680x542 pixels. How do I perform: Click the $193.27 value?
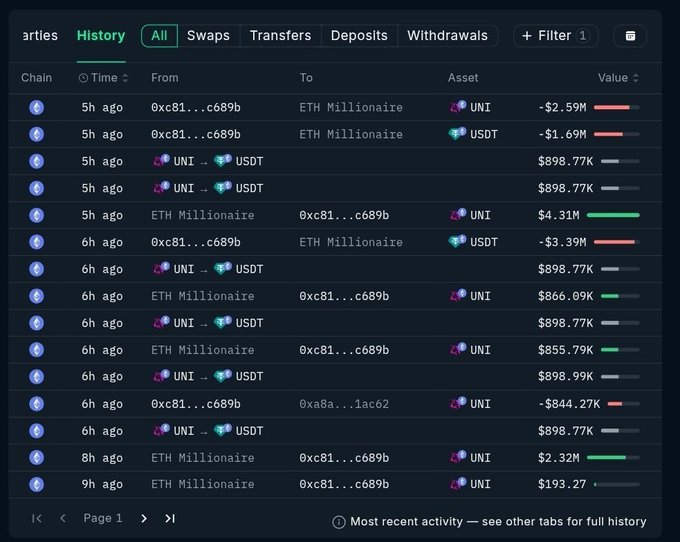point(562,484)
